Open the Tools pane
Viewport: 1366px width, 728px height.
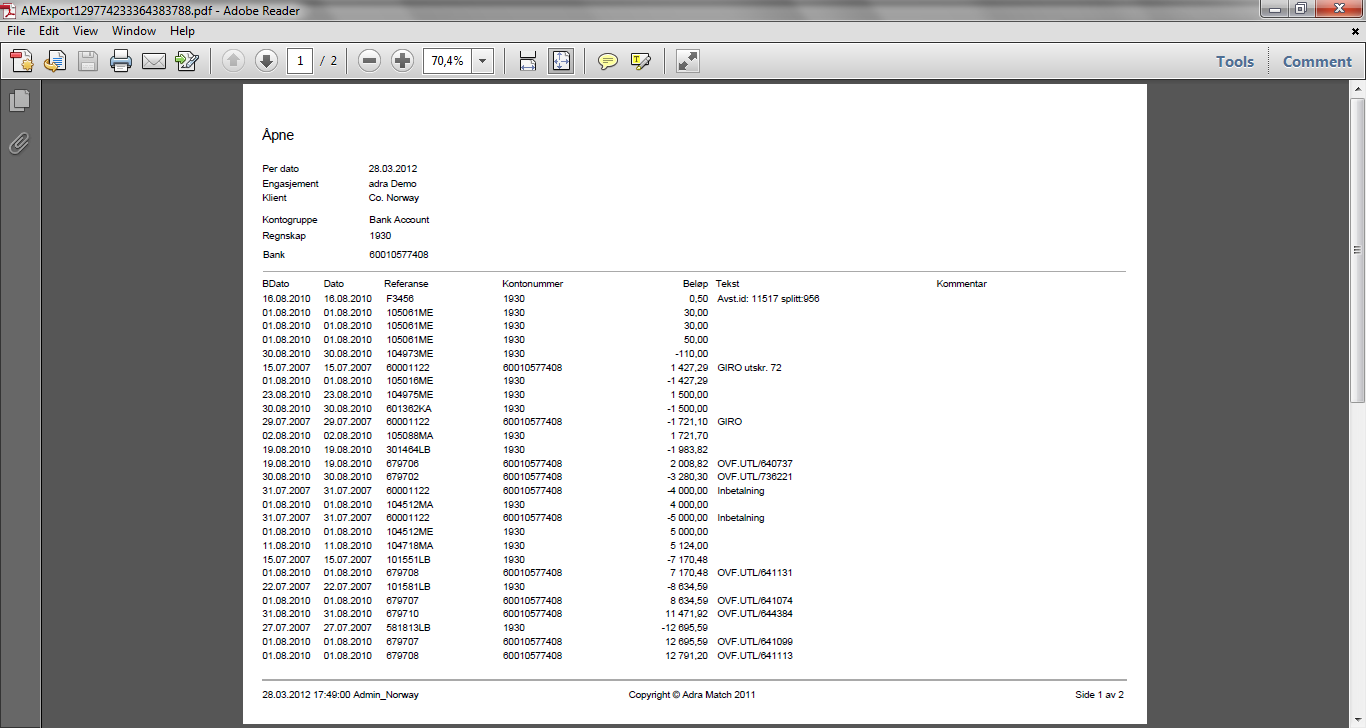pos(1235,61)
